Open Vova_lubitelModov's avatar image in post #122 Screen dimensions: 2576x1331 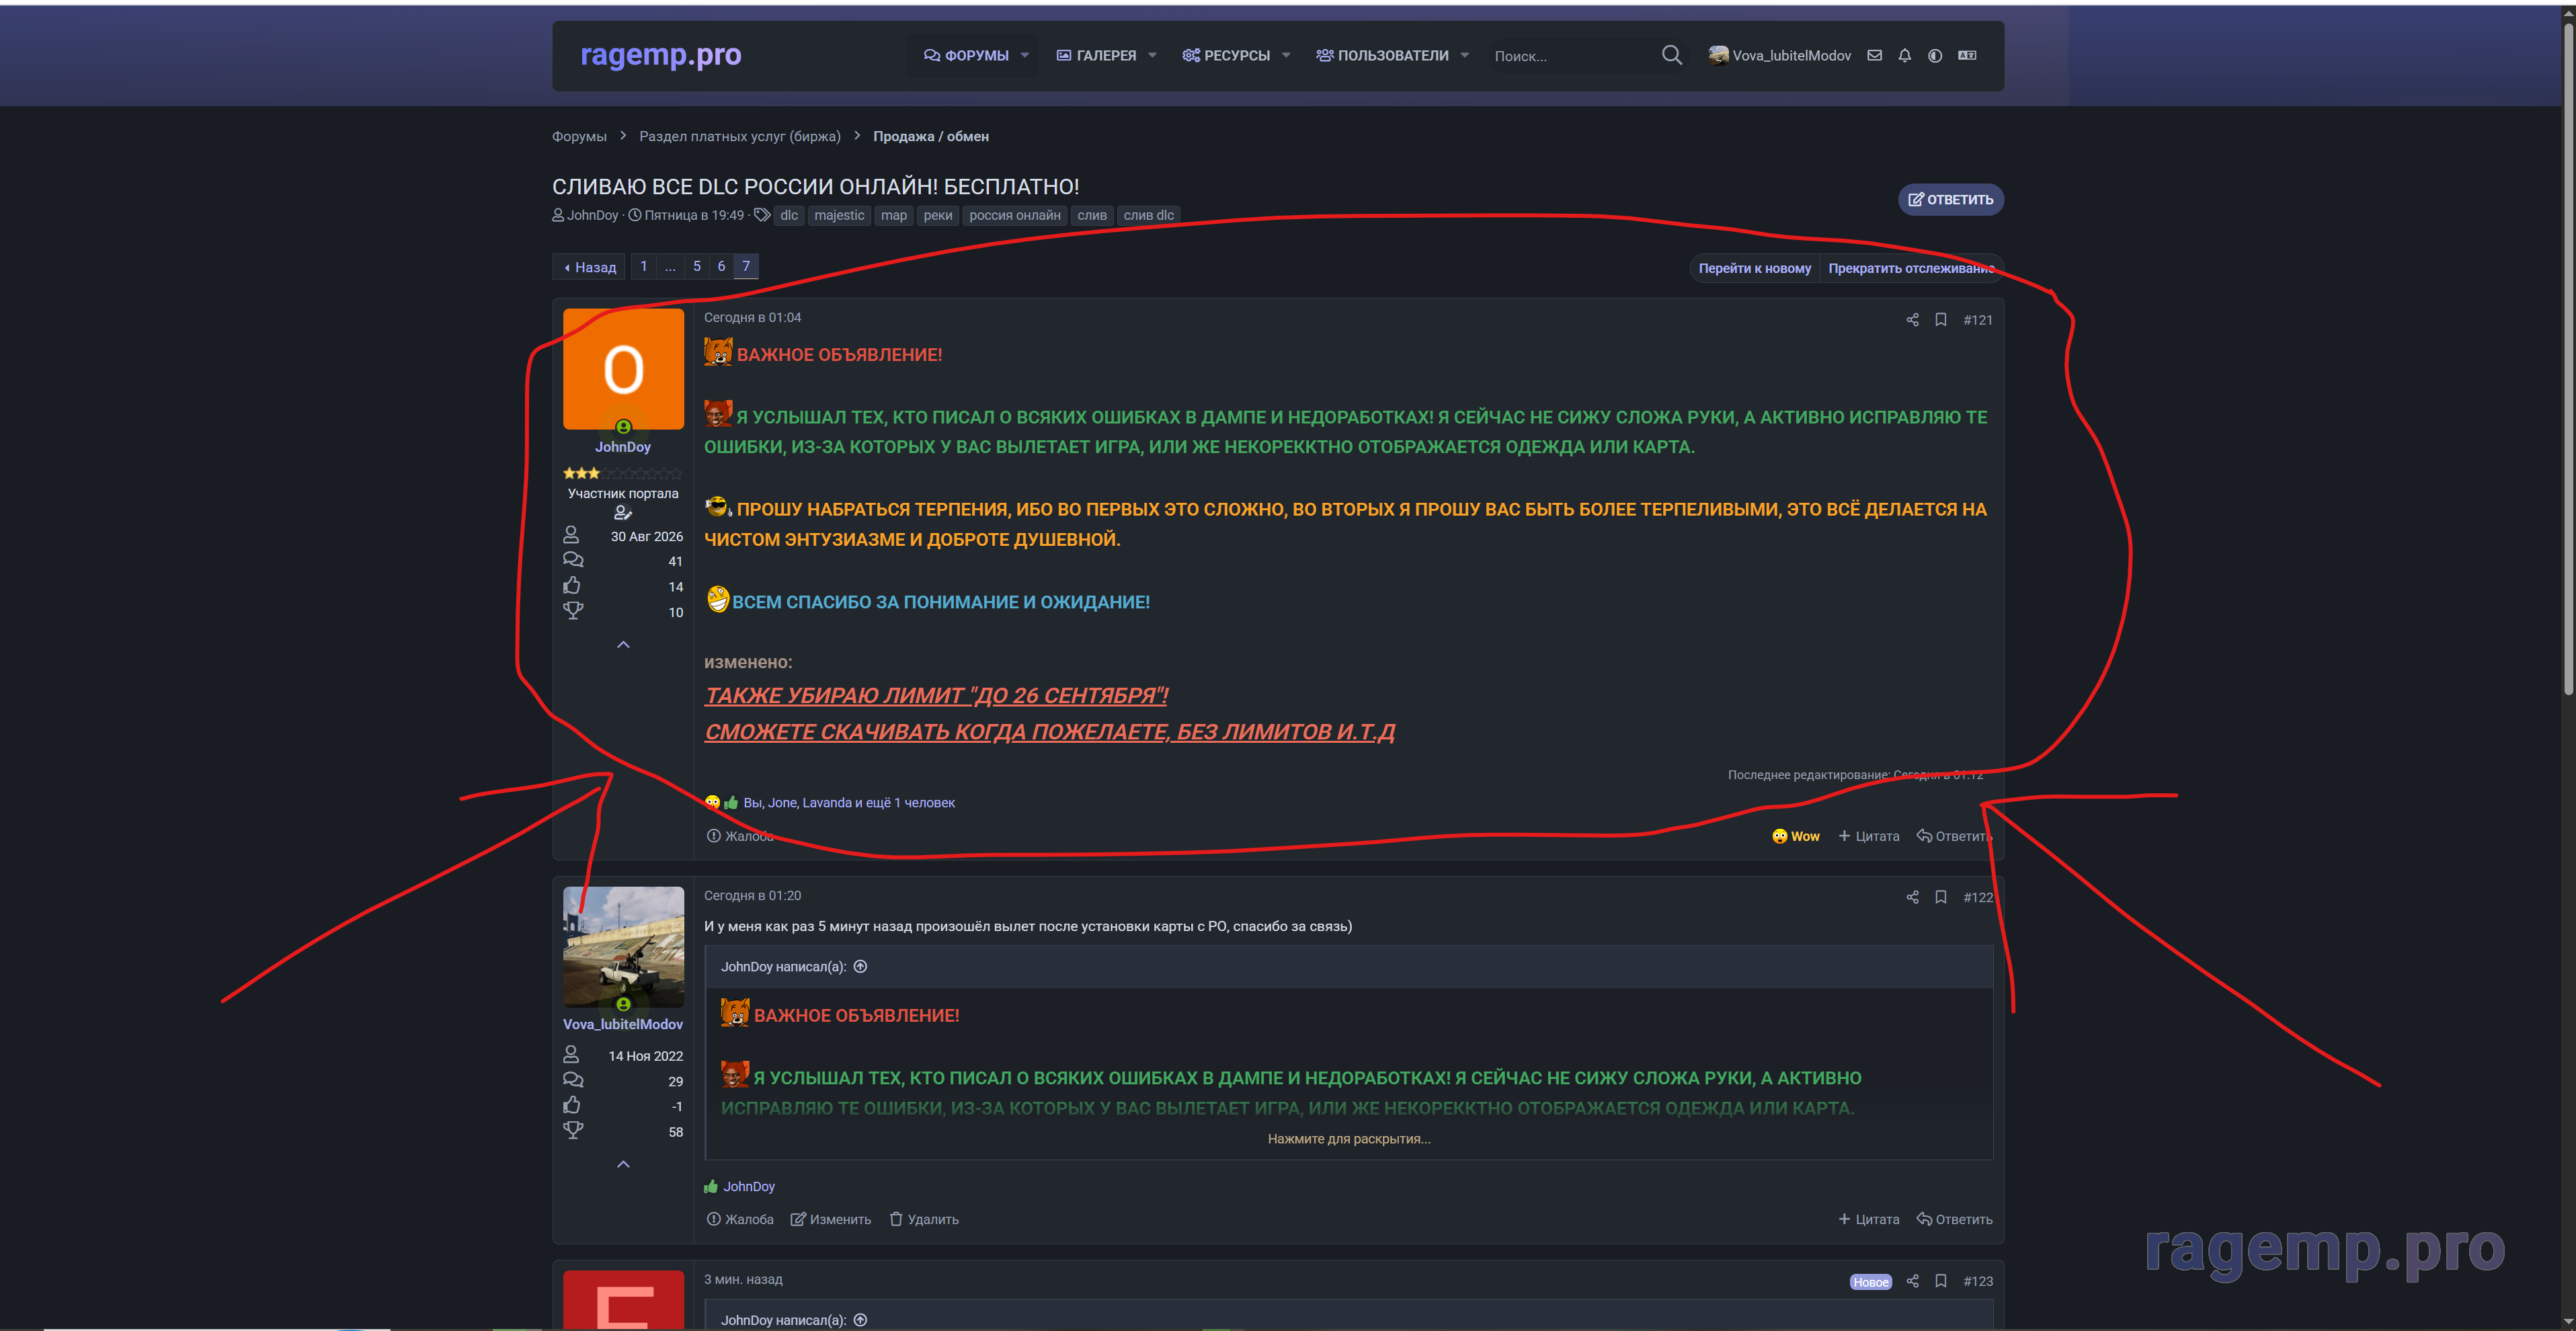623,946
